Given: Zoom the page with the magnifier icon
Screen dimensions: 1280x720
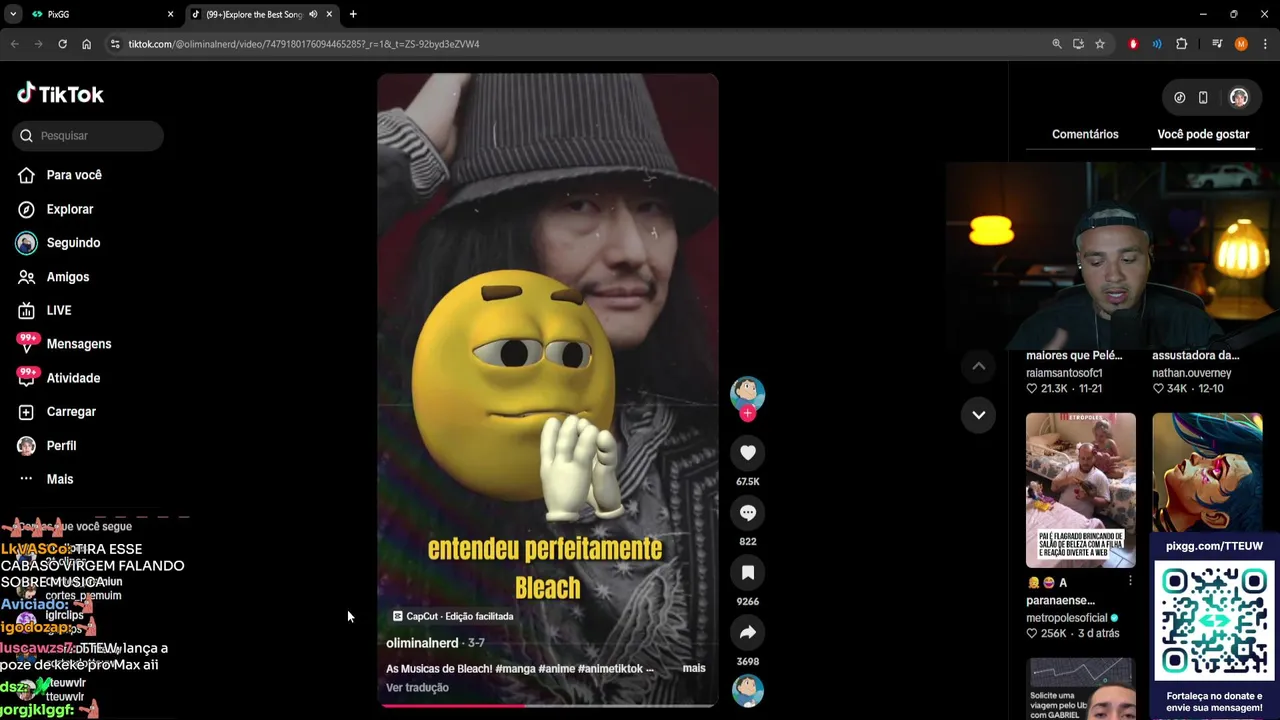Looking at the screenshot, I should (1057, 44).
